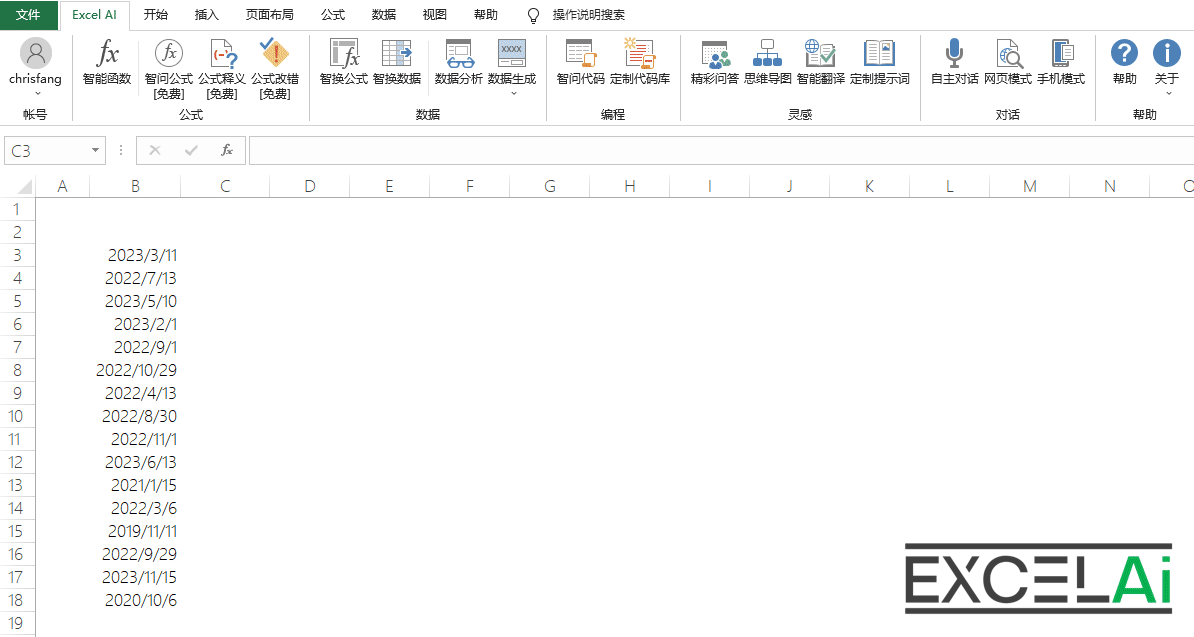Cancel entry with the X formula bar button

(x=155, y=150)
